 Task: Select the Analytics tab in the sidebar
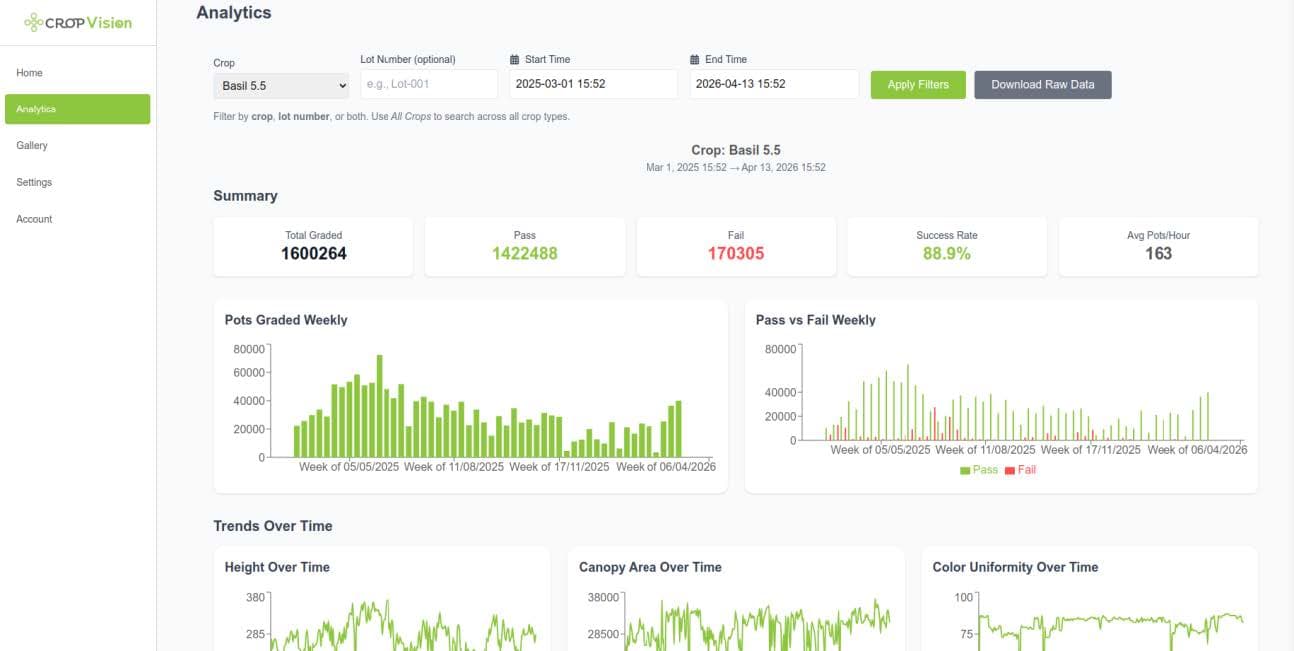tap(38, 109)
